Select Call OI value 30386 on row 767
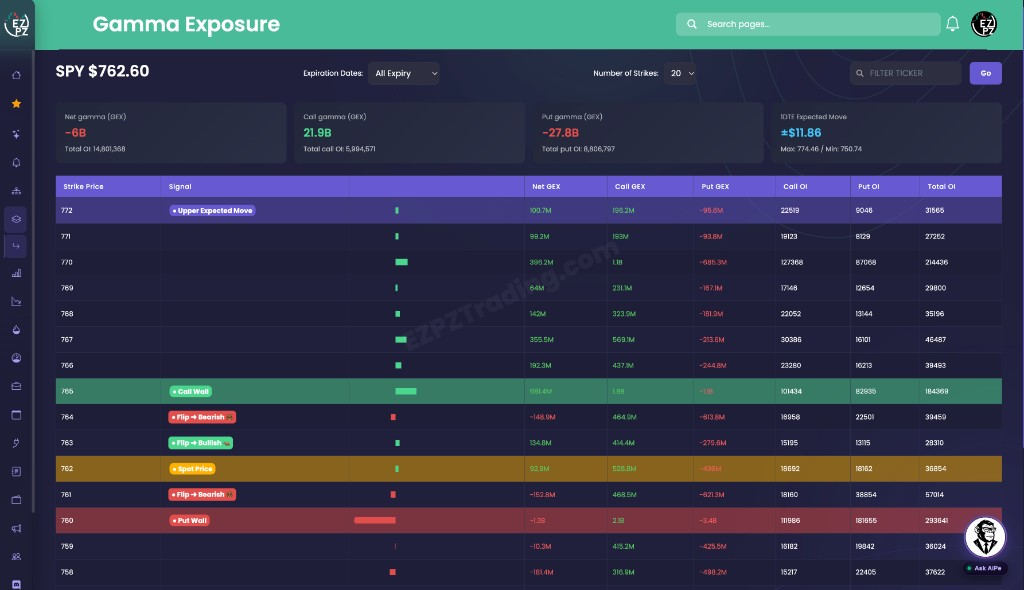The width and height of the screenshot is (1024, 590). pos(791,340)
